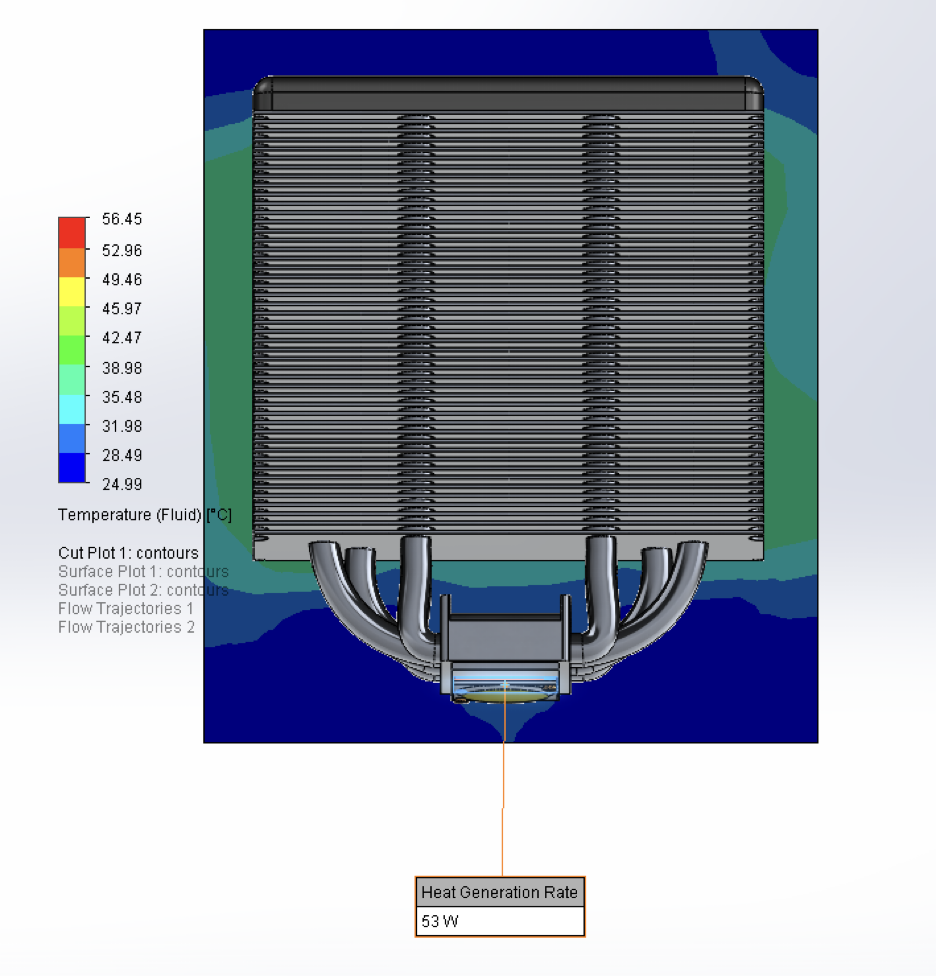936x976 pixels.
Task: Click the orange segment of the color bar
Action: pyautogui.click(x=72, y=263)
